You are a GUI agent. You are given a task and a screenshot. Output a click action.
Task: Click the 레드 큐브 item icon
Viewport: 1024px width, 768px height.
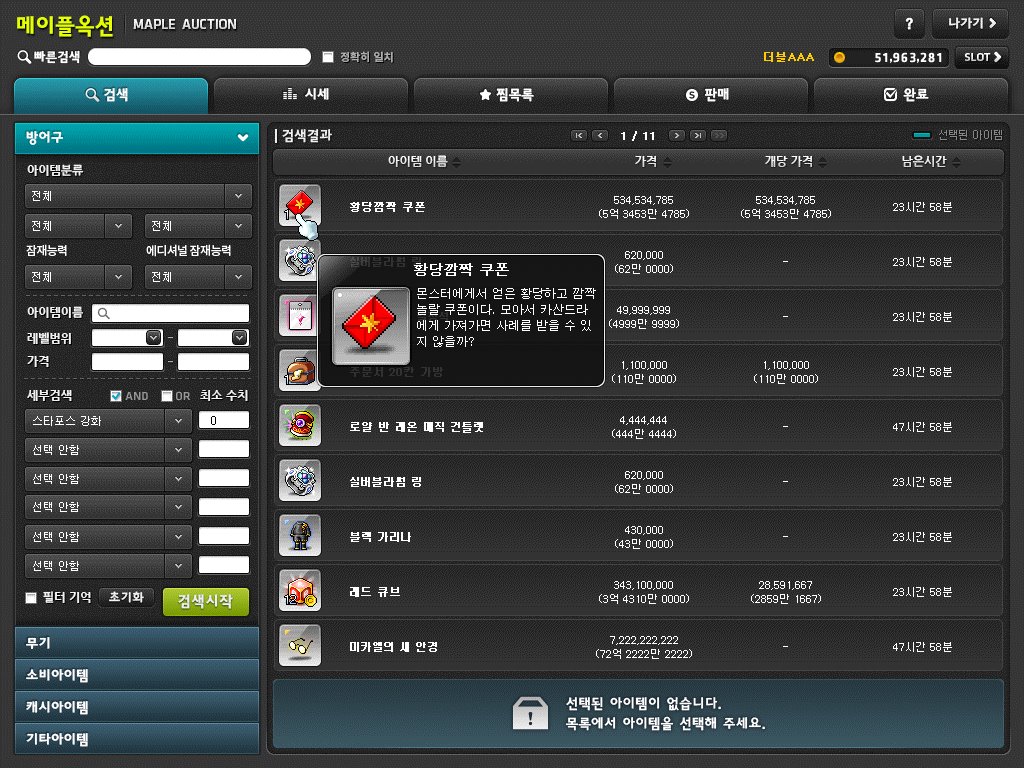pos(300,590)
